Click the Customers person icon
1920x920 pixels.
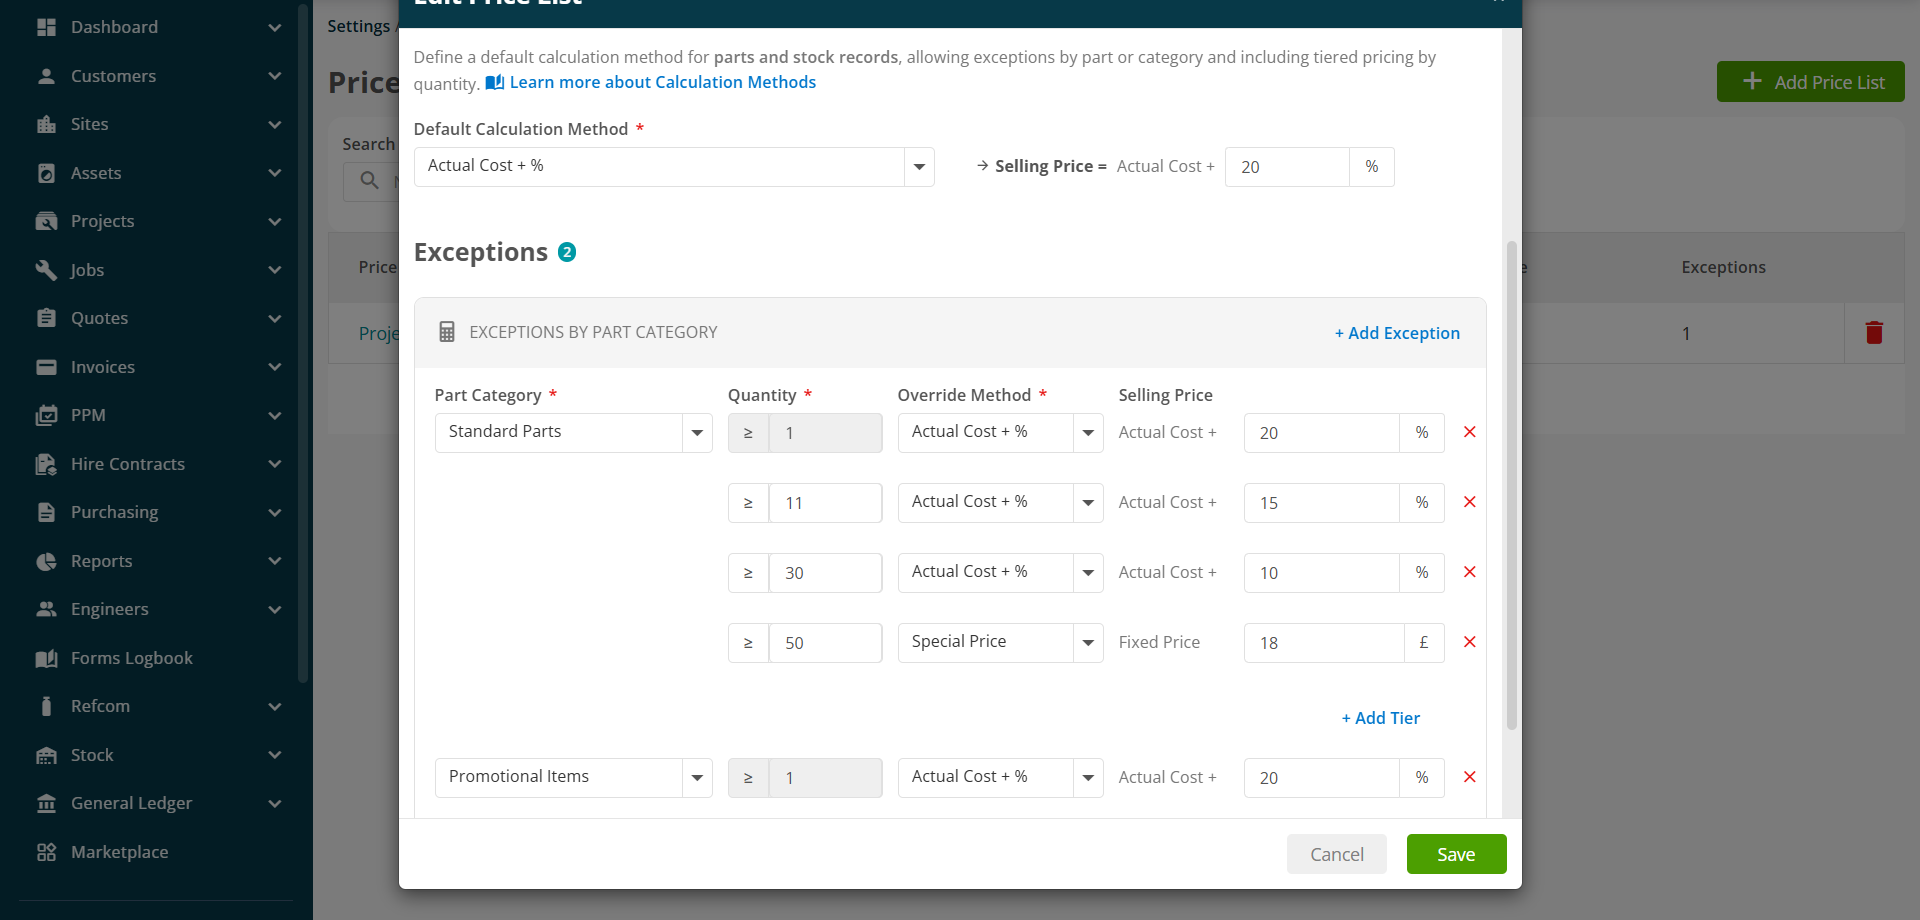46,76
